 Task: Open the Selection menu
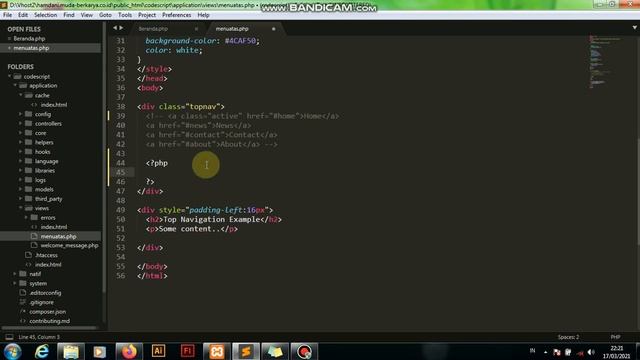click(x=45, y=15)
